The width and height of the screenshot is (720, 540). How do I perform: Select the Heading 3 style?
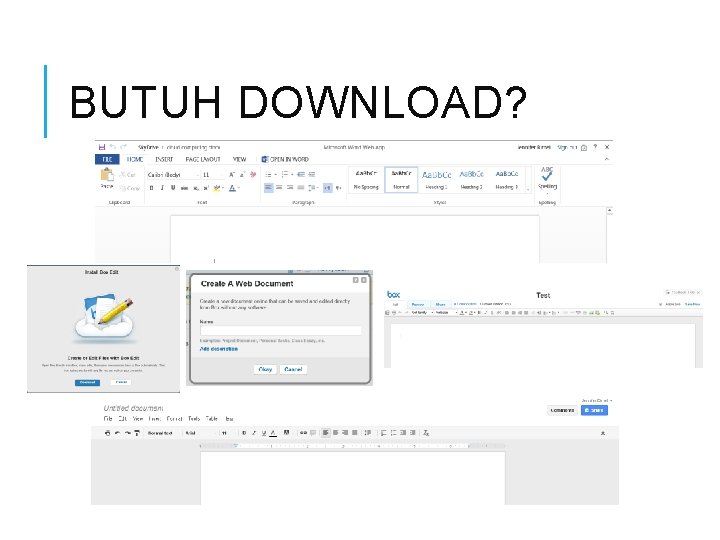506,180
